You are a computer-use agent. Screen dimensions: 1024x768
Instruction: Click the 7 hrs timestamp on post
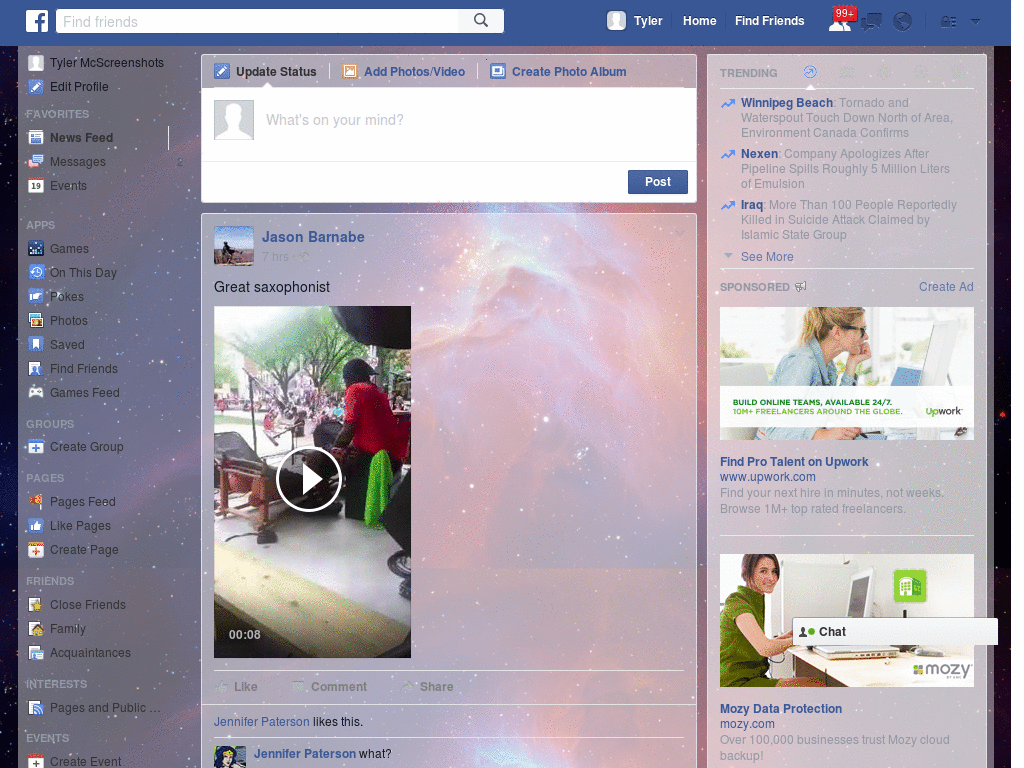pos(275,257)
